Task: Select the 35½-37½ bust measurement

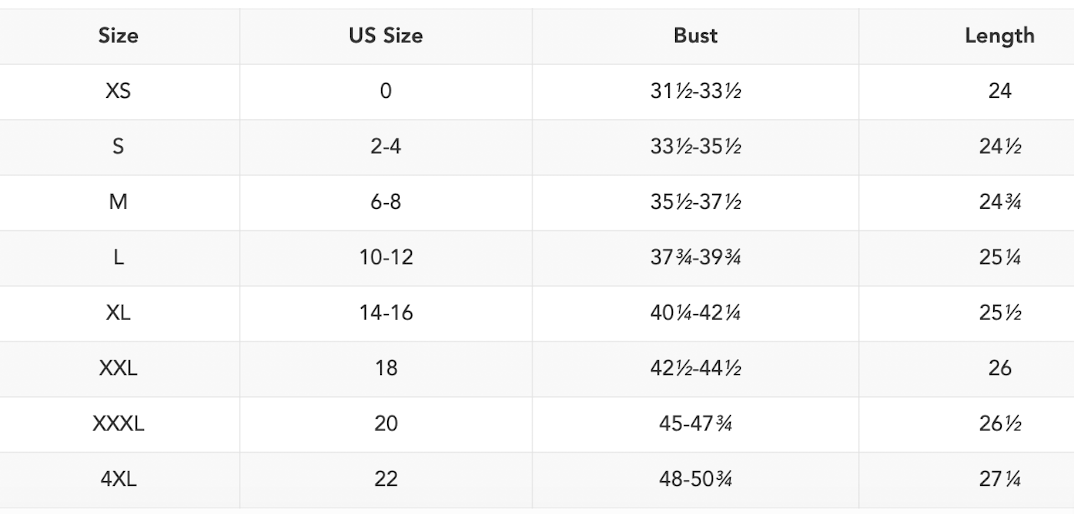Action: tap(695, 203)
